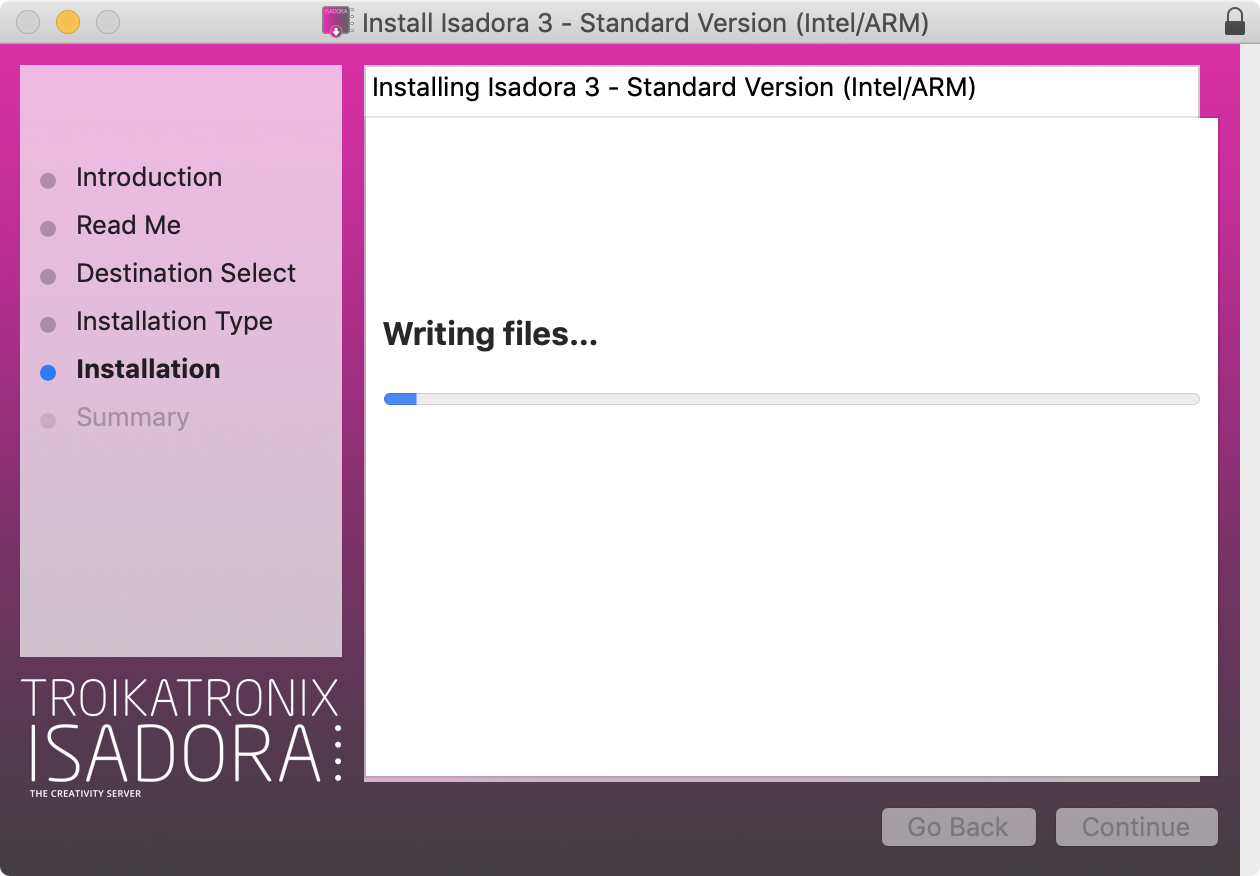Screen dimensions: 1260x876
Task: Select the Installation step
Action: point(148,369)
